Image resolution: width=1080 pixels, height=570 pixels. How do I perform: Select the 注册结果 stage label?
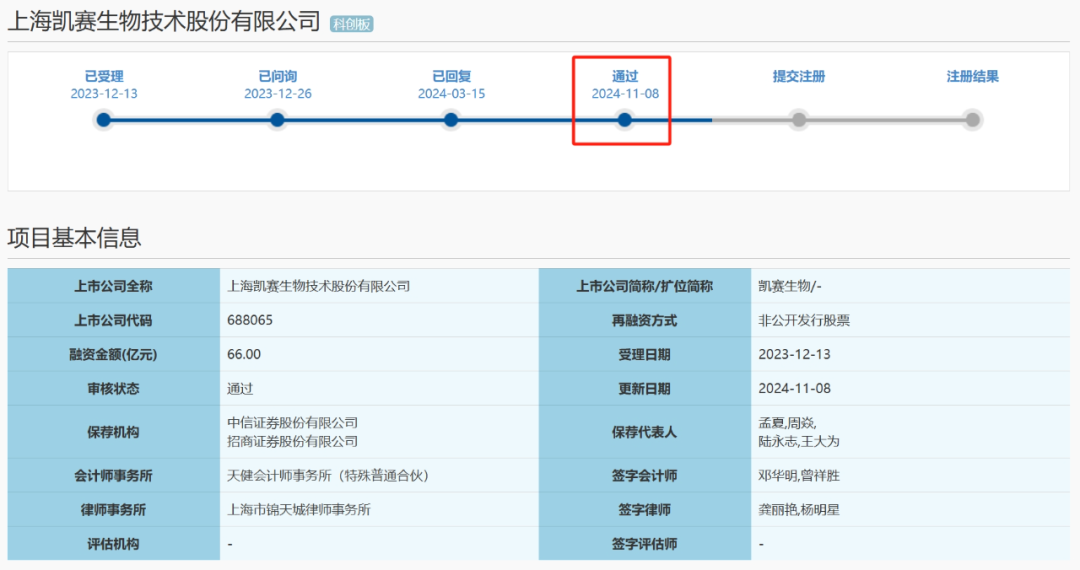pos(972,76)
